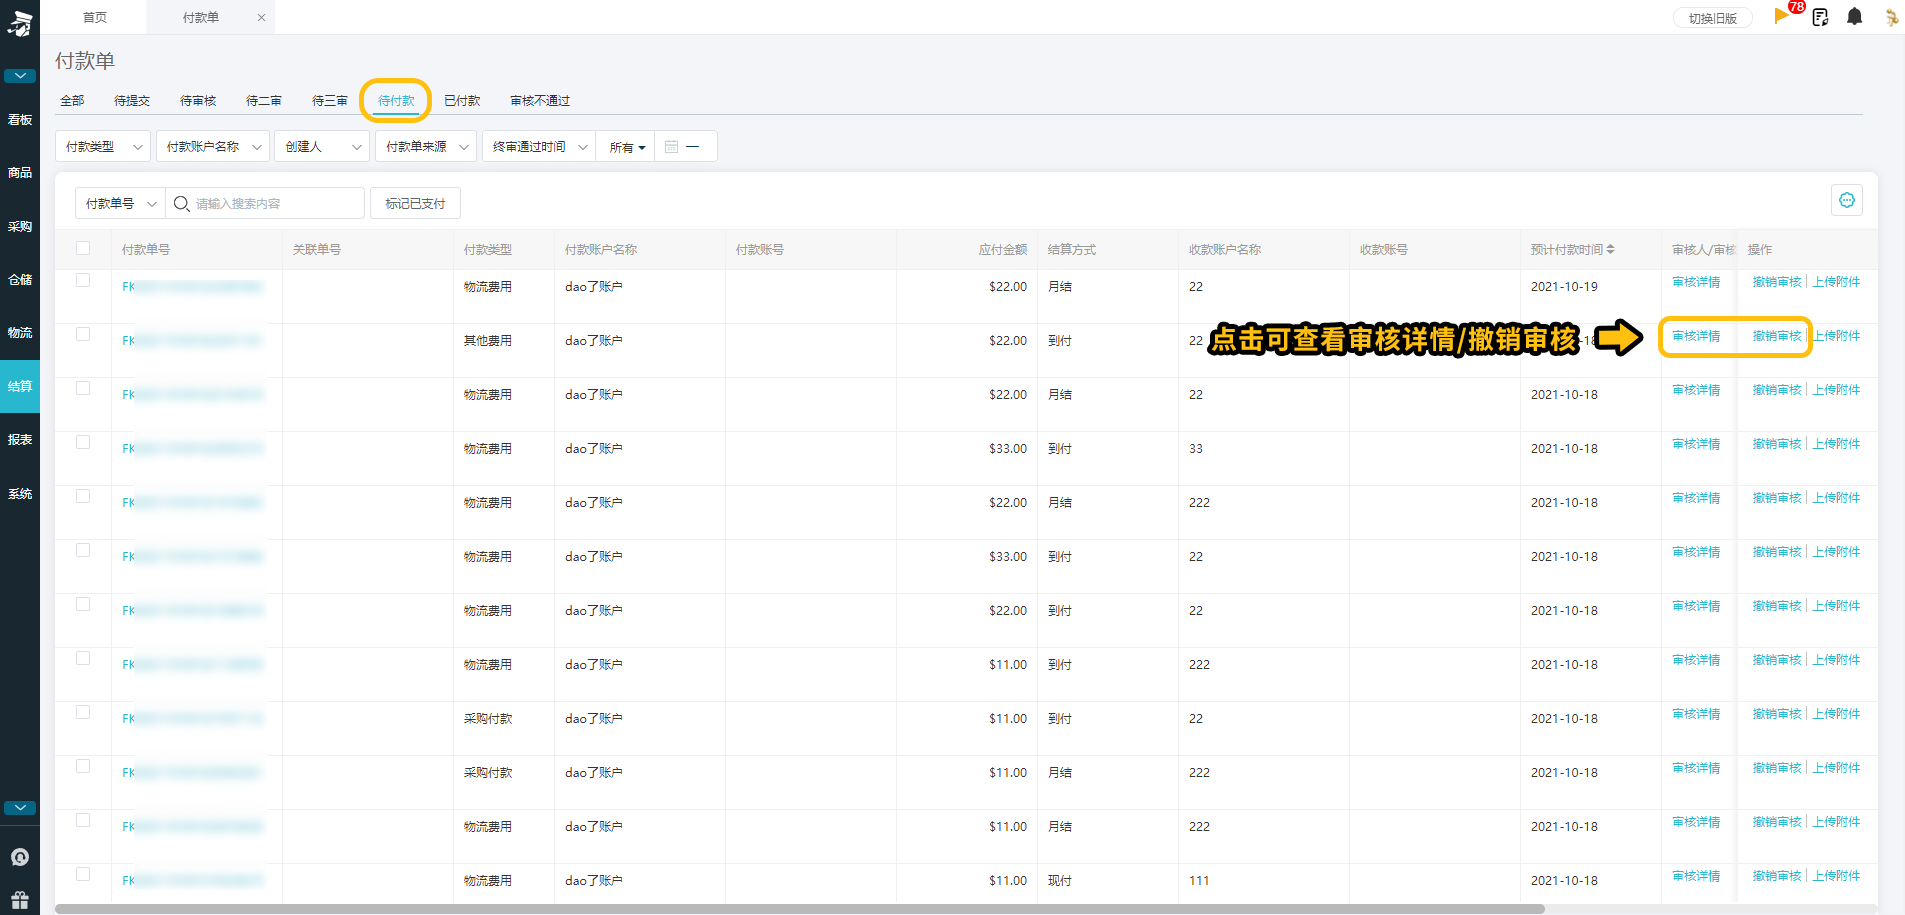Open the calendar date picker icon
1905x915 pixels.
point(671,146)
